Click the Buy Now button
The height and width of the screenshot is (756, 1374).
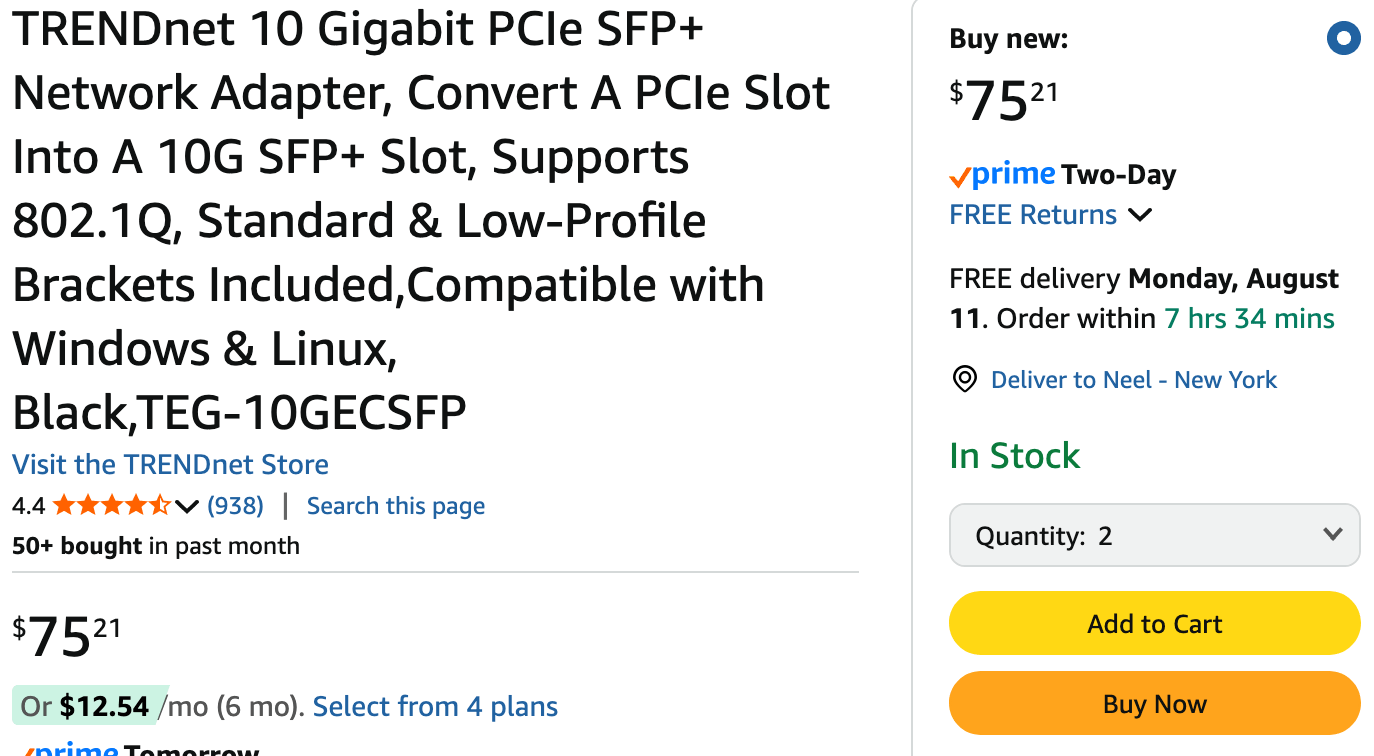(x=1154, y=704)
